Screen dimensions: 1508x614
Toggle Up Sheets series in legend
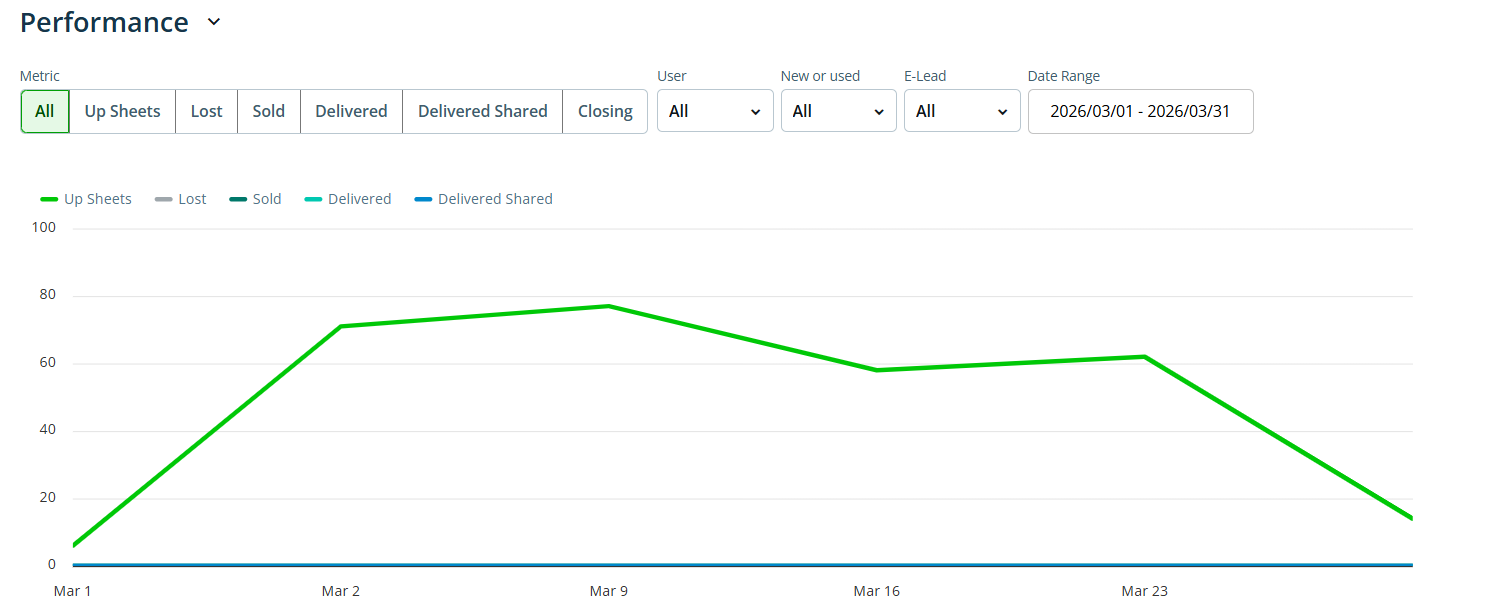(x=97, y=199)
